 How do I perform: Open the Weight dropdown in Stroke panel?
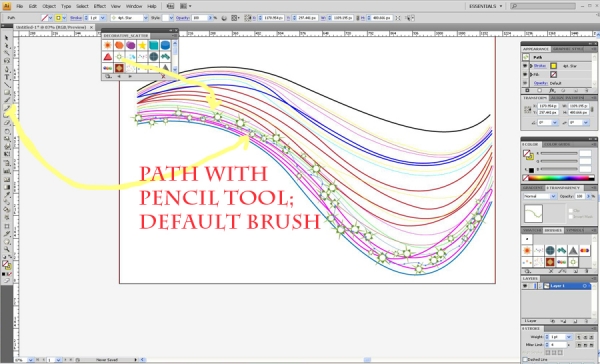tap(569, 337)
